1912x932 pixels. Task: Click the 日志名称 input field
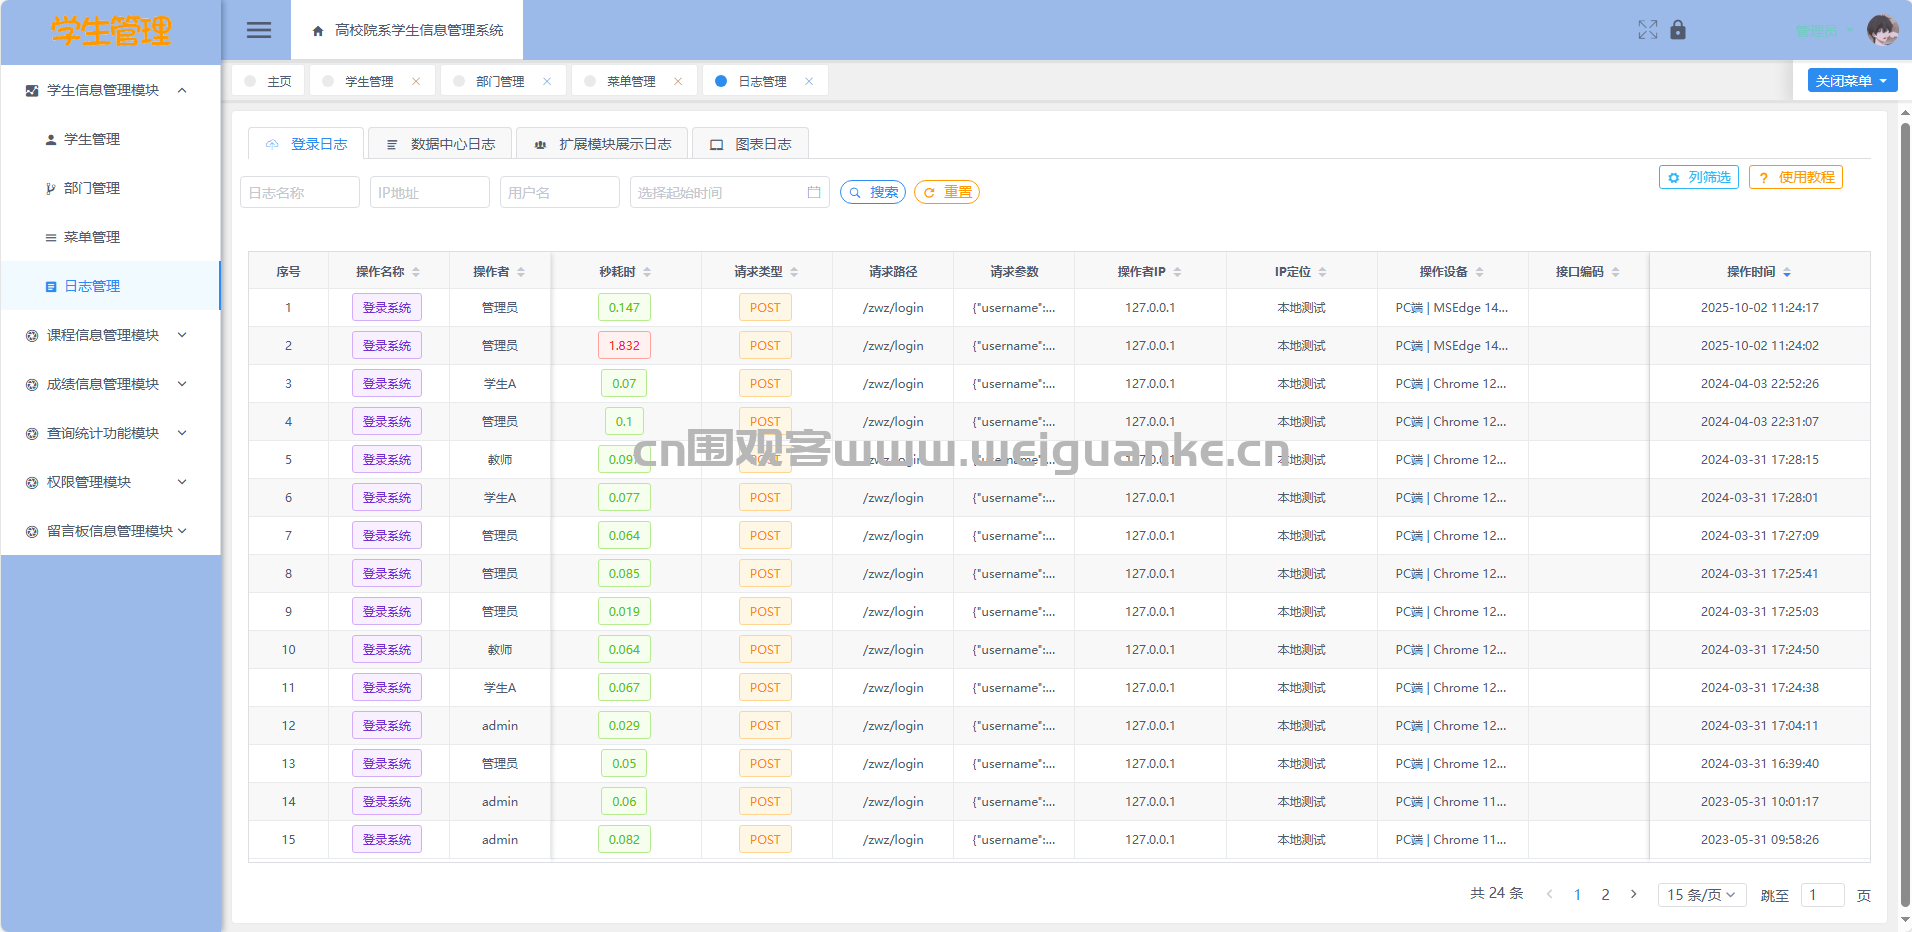tap(299, 192)
